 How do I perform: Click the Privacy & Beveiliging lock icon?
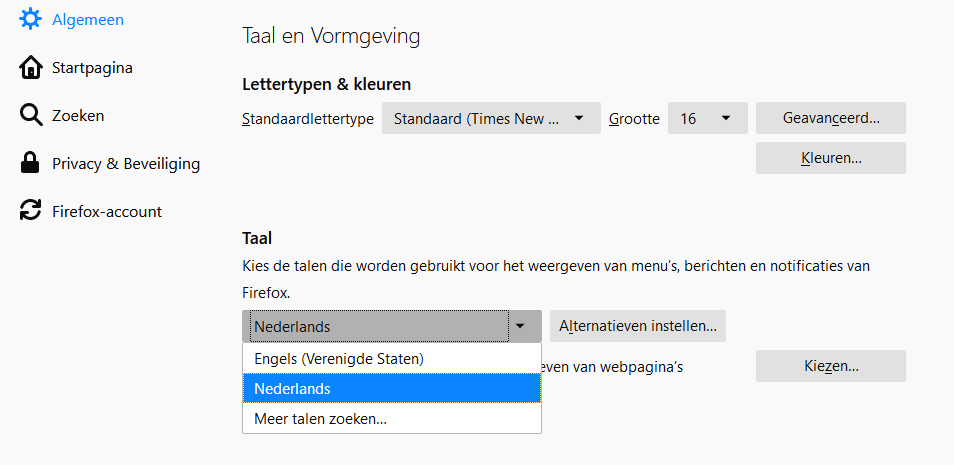pyautogui.click(x=31, y=163)
